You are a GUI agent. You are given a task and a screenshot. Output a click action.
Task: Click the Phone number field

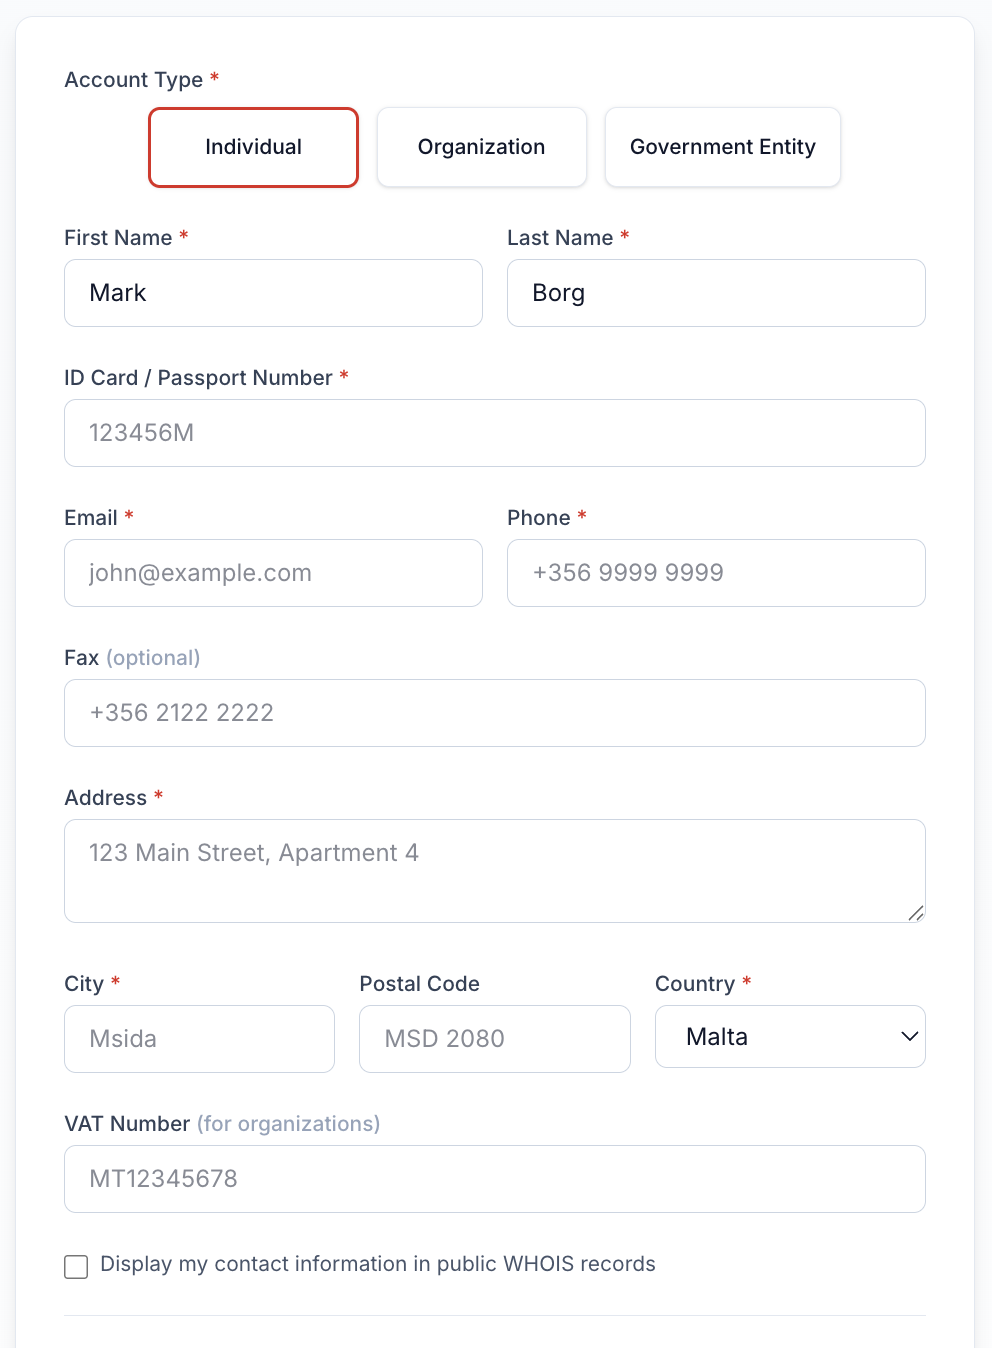point(716,573)
